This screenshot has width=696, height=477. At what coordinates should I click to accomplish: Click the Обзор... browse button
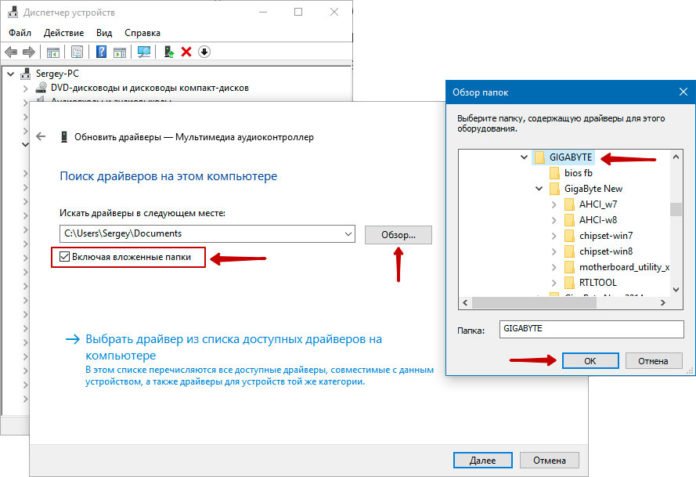(398, 235)
